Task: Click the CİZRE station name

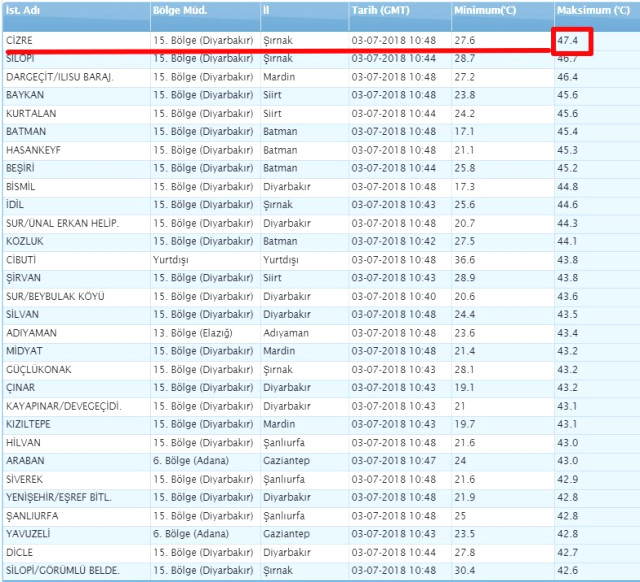Action: click(x=21, y=41)
